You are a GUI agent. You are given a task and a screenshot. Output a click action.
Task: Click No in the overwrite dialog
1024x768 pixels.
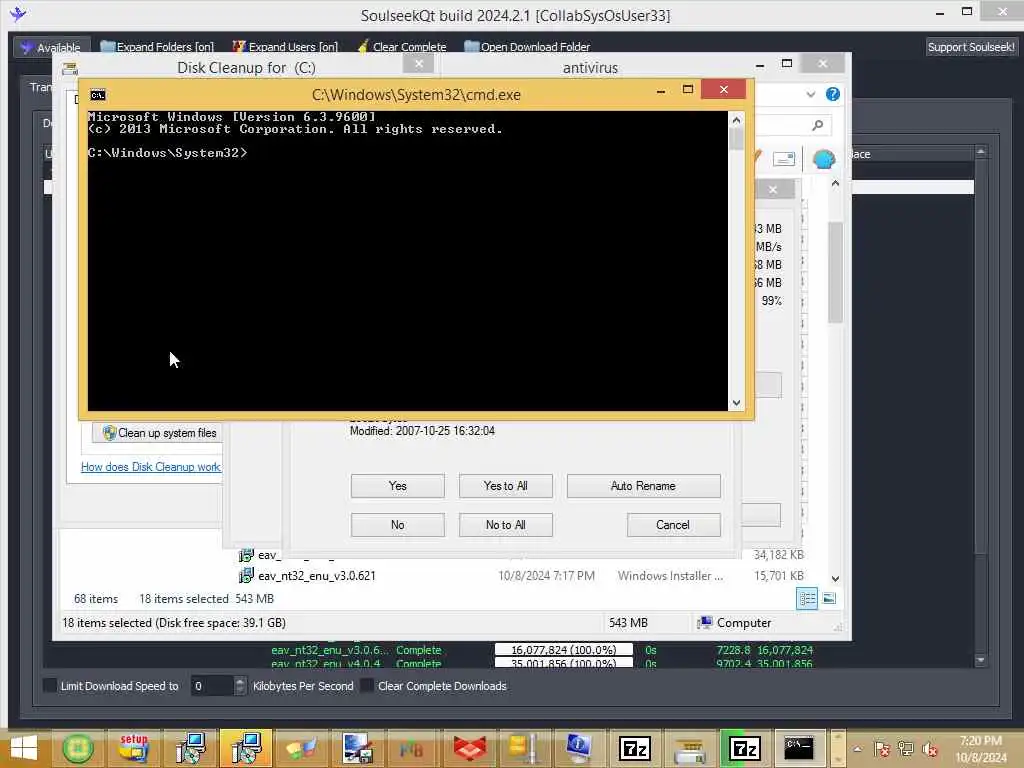click(x=397, y=524)
